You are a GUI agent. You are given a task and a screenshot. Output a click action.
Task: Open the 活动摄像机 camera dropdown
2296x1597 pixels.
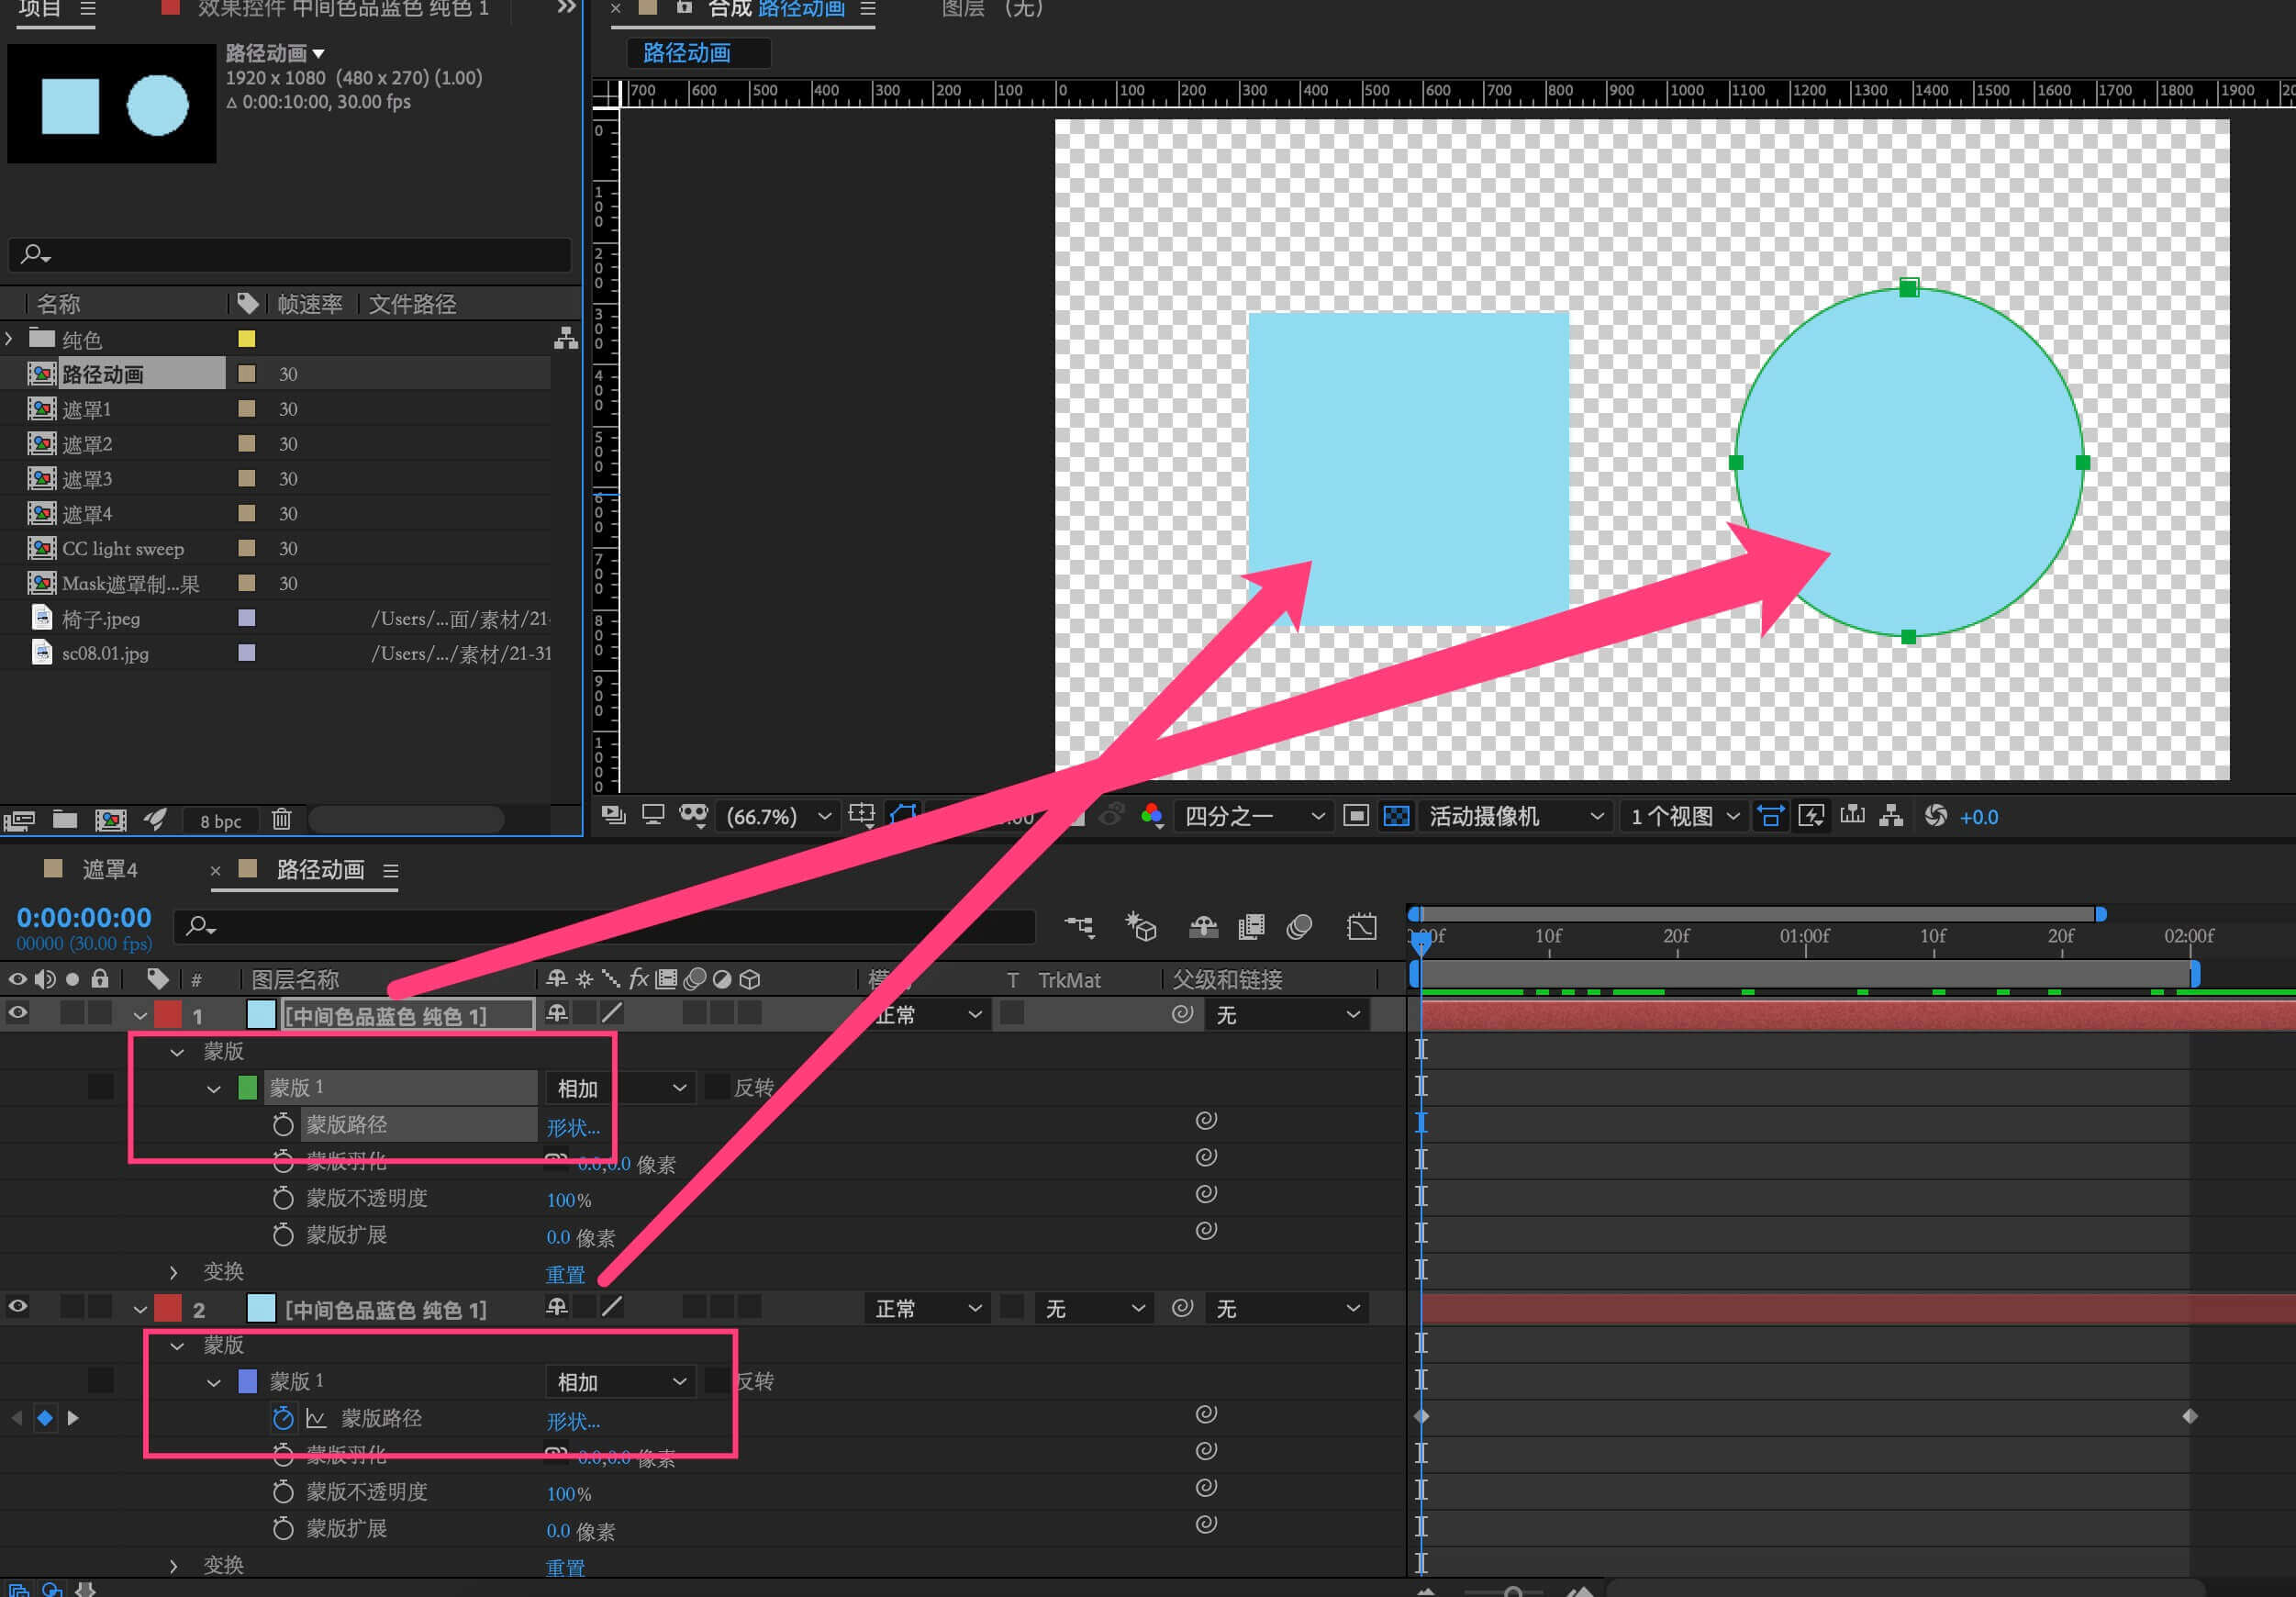tap(1516, 817)
